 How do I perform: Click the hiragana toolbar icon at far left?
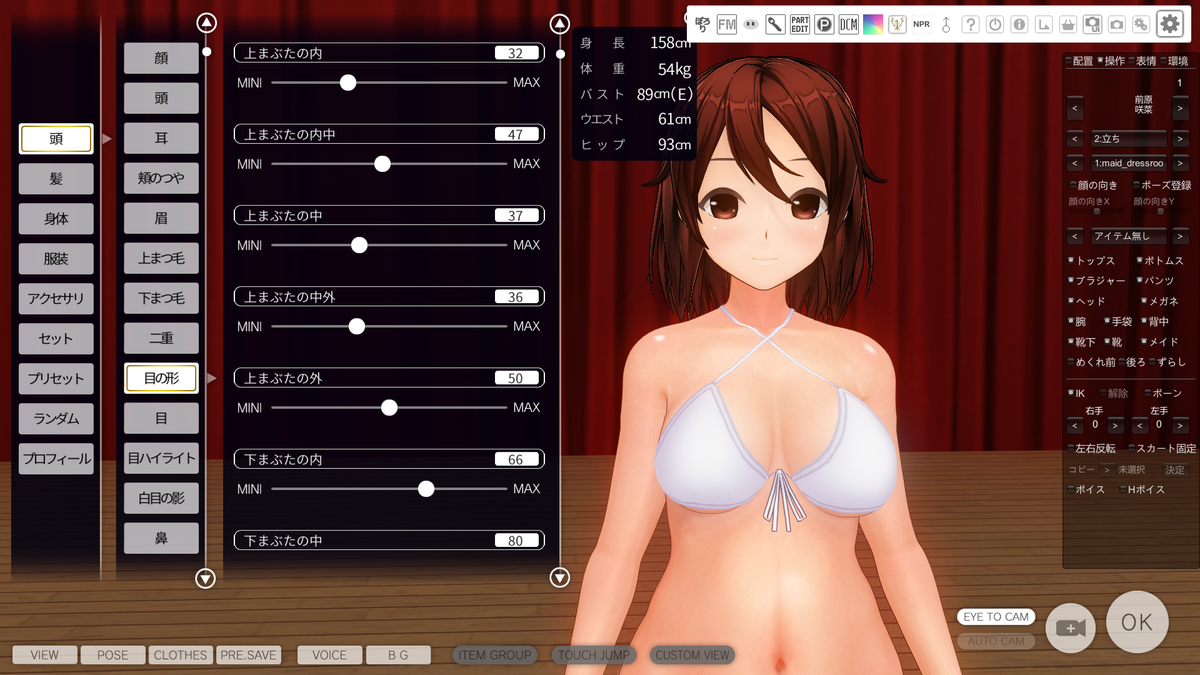point(703,24)
